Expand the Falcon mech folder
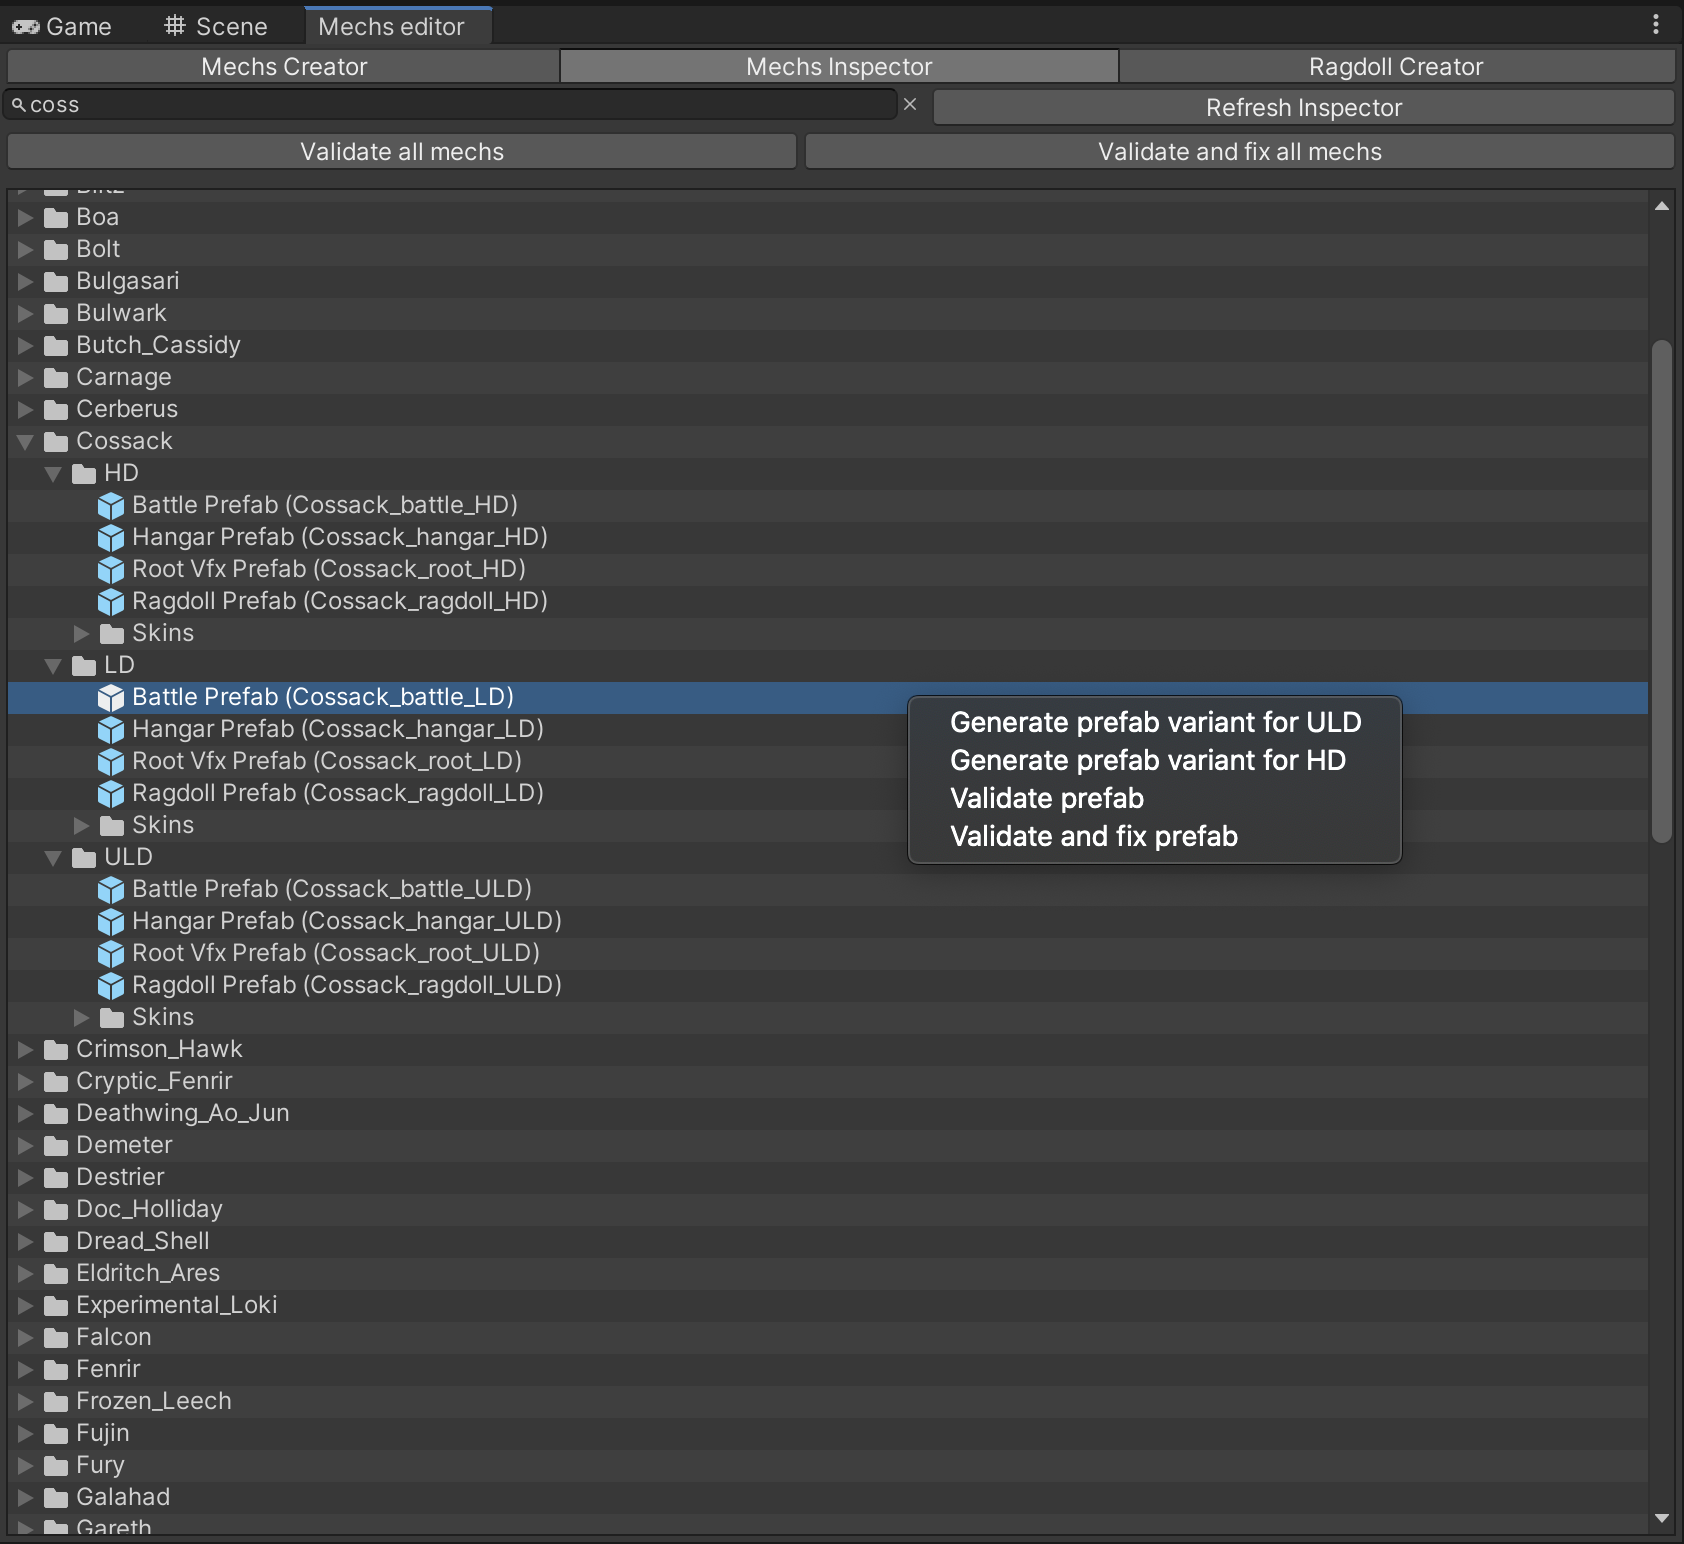Screen dimensions: 1684x1544 coord(26,1338)
